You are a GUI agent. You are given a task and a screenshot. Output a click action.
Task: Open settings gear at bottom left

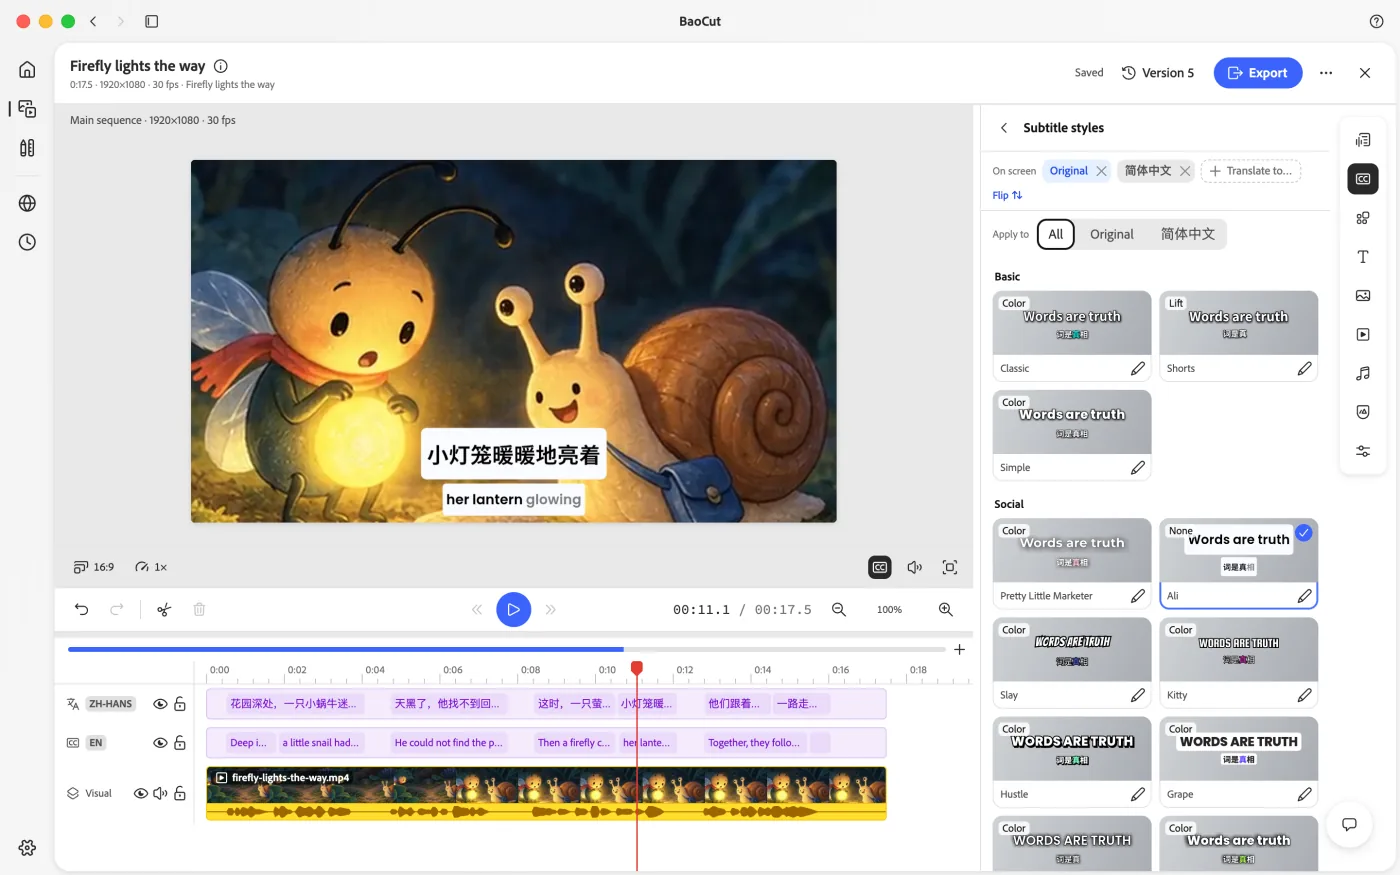pos(27,847)
